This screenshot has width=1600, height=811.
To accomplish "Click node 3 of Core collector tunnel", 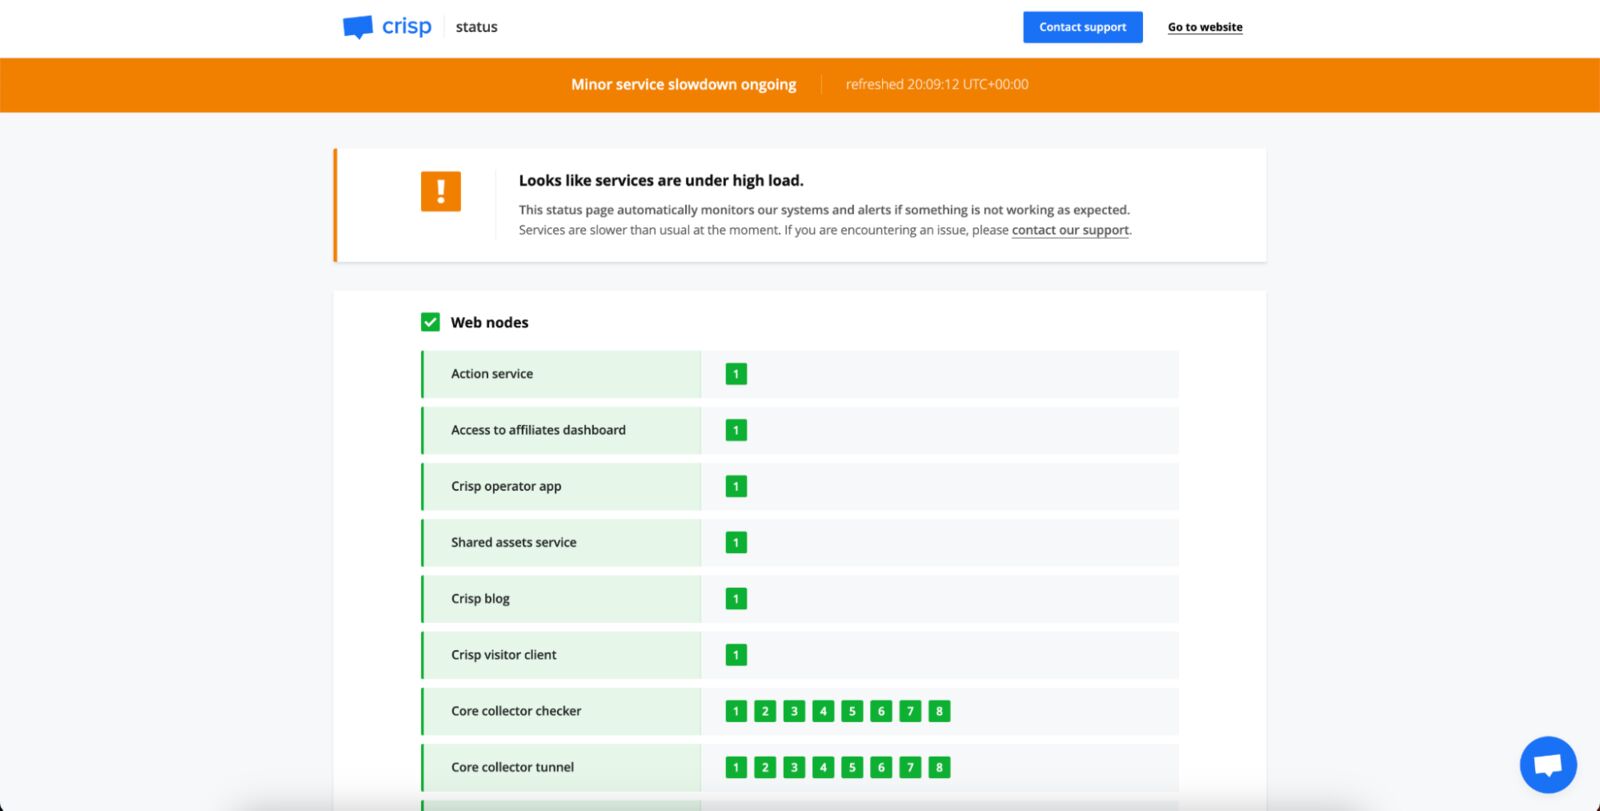I will (794, 767).
